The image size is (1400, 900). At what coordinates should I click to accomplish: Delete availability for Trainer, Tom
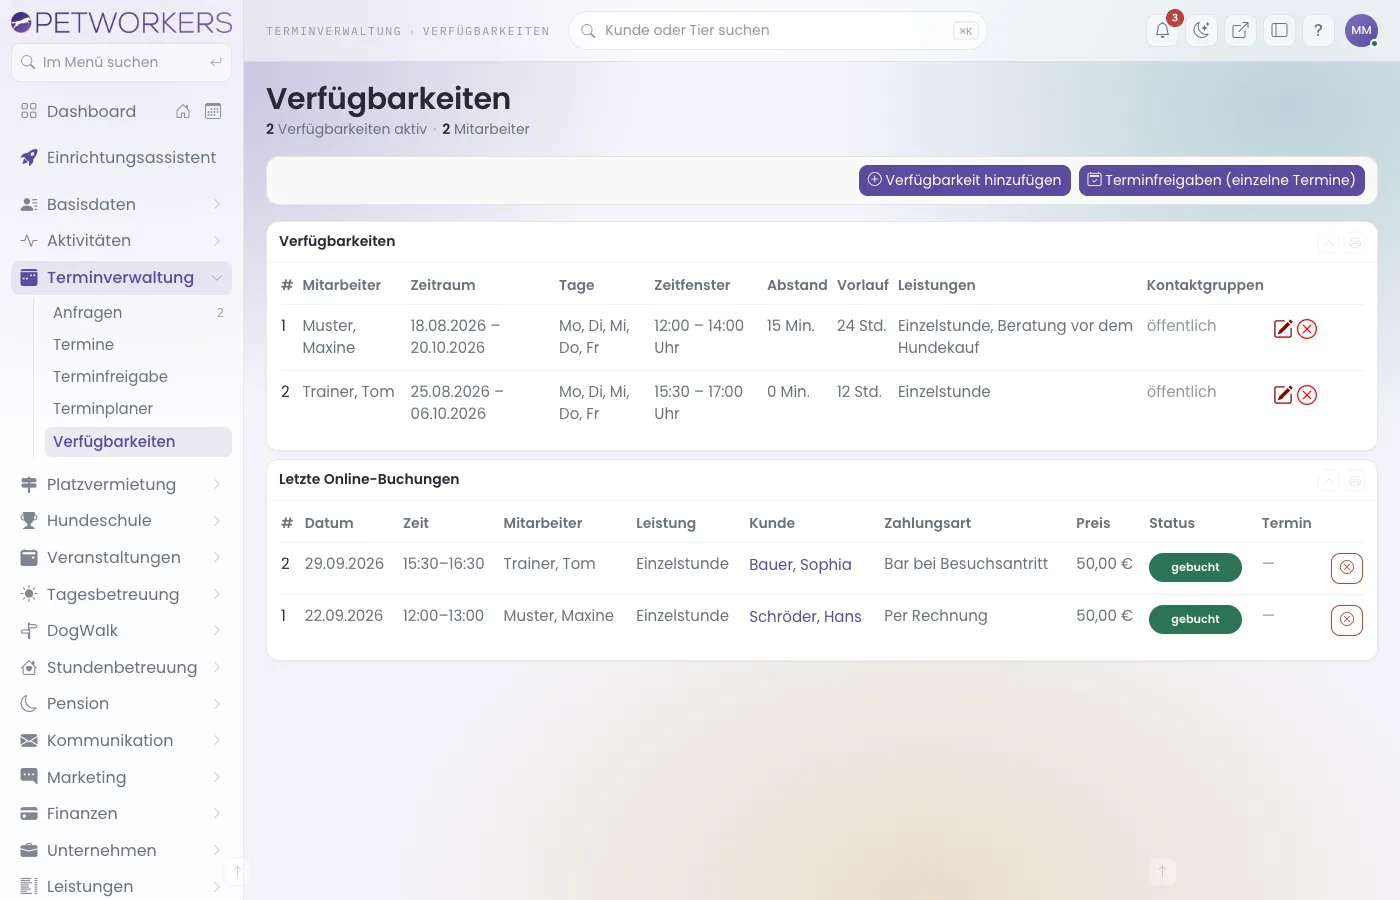click(1307, 395)
